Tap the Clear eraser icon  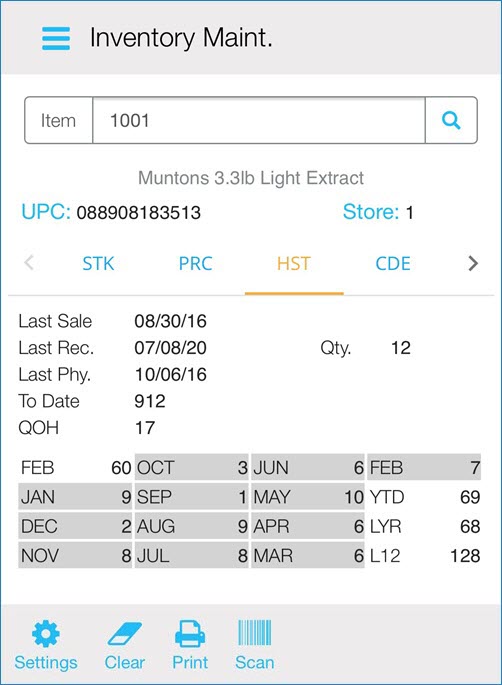coord(125,634)
